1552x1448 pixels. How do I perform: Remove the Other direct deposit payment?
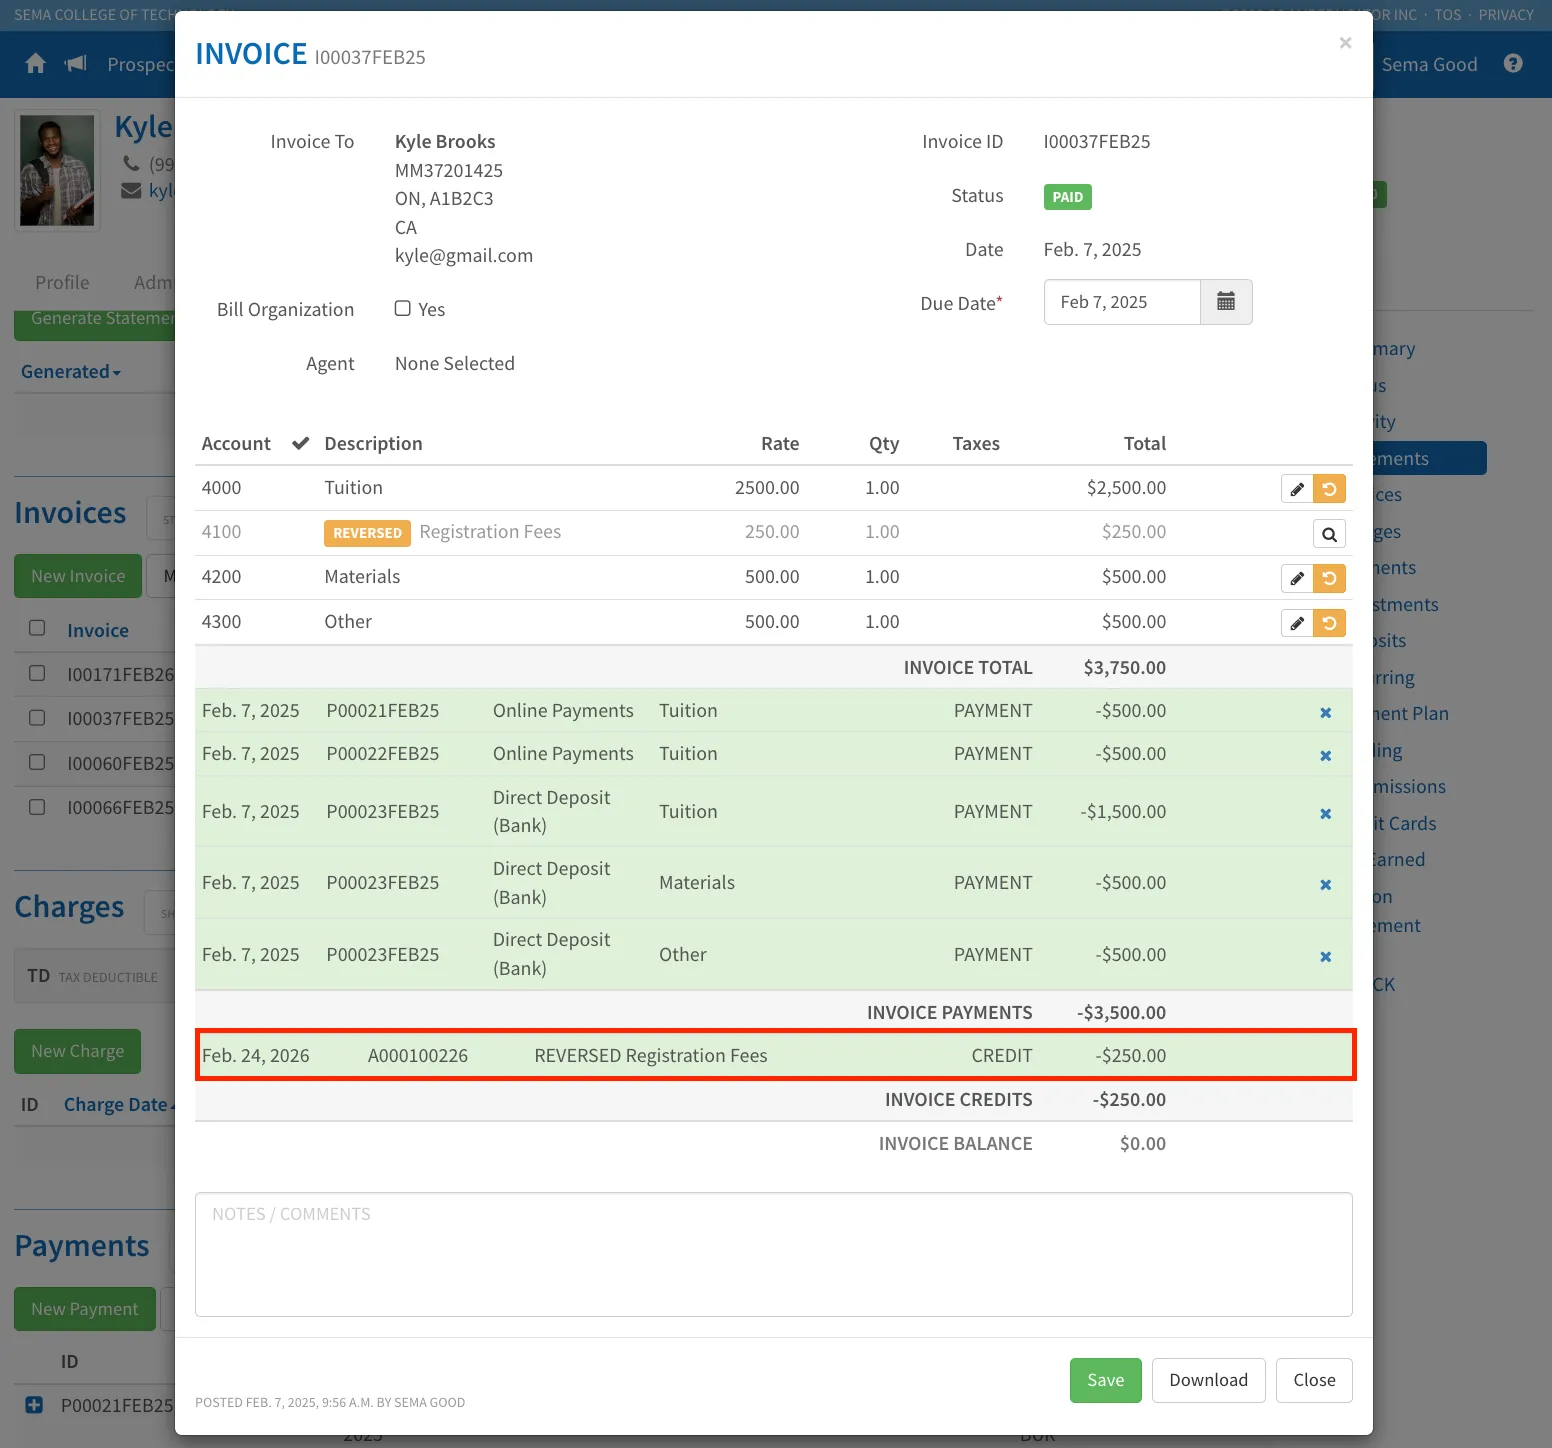pyautogui.click(x=1326, y=957)
